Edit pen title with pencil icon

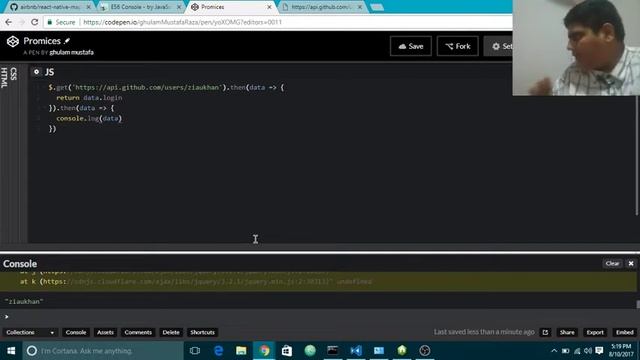pyautogui.click(x=67, y=41)
